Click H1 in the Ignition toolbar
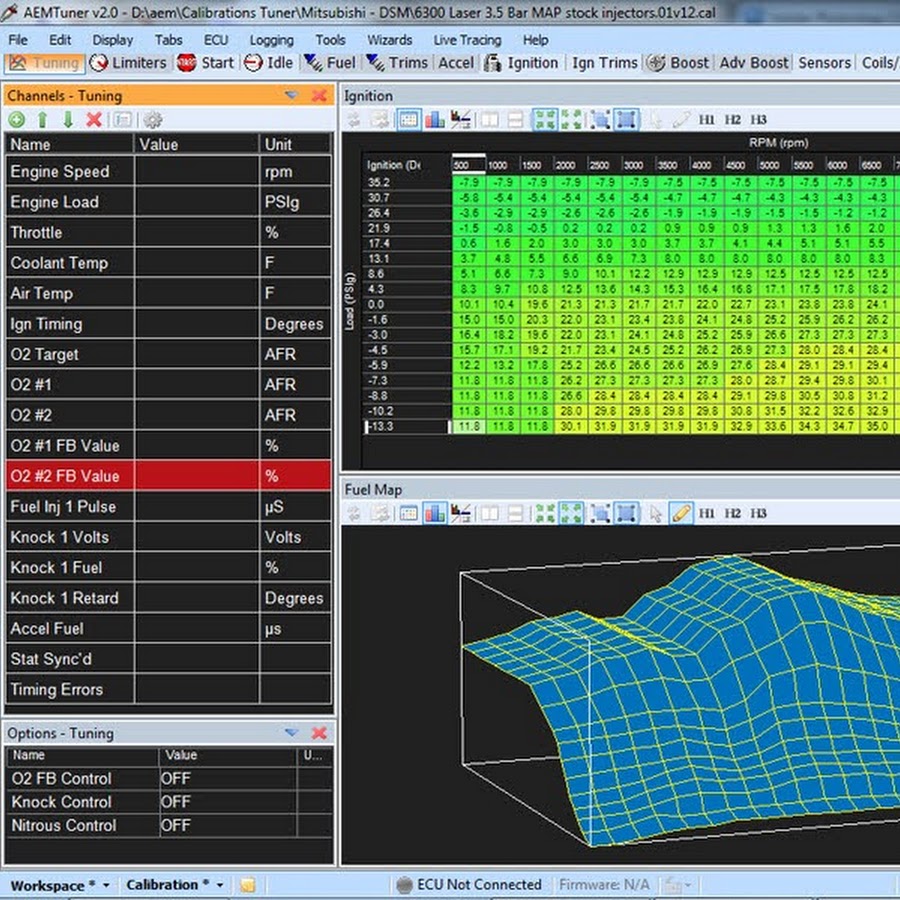900x900 pixels. coord(706,119)
